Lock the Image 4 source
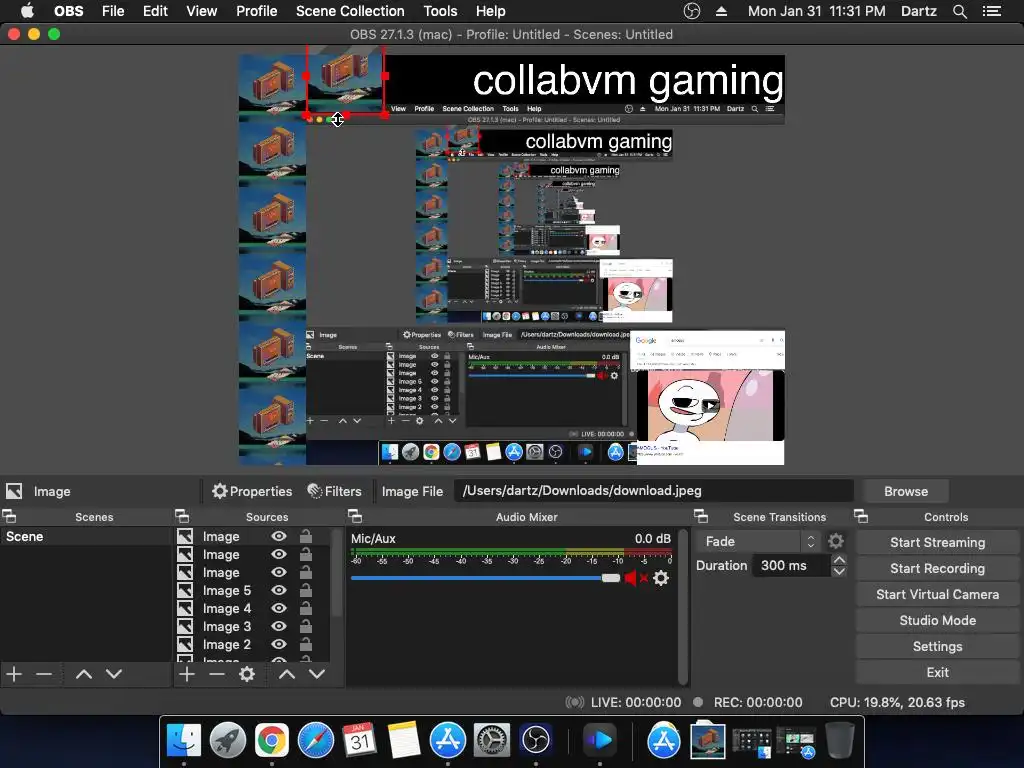 (306, 608)
